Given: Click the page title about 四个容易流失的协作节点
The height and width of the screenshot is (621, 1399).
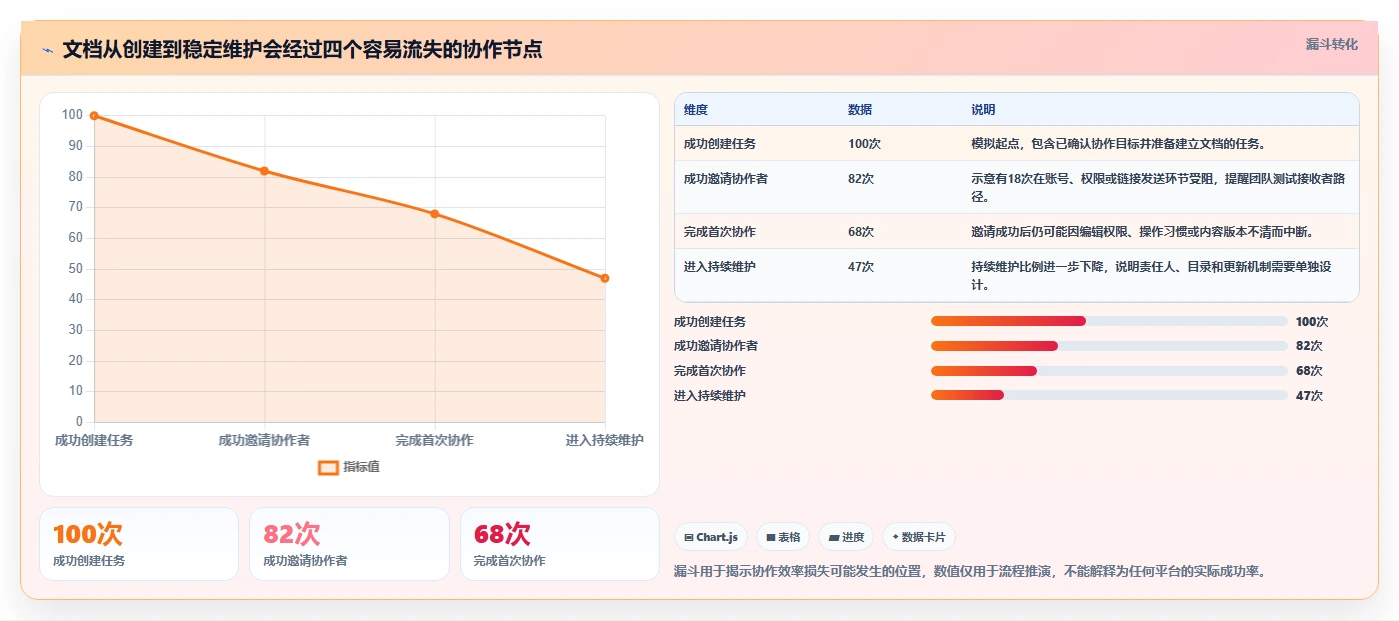Looking at the screenshot, I should [303, 50].
